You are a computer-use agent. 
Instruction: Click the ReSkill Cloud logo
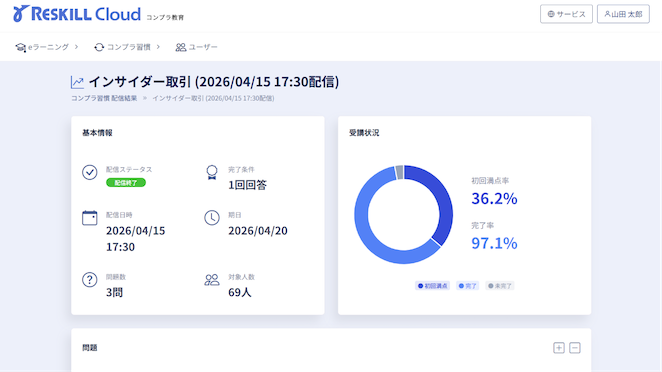pyautogui.click(x=77, y=14)
